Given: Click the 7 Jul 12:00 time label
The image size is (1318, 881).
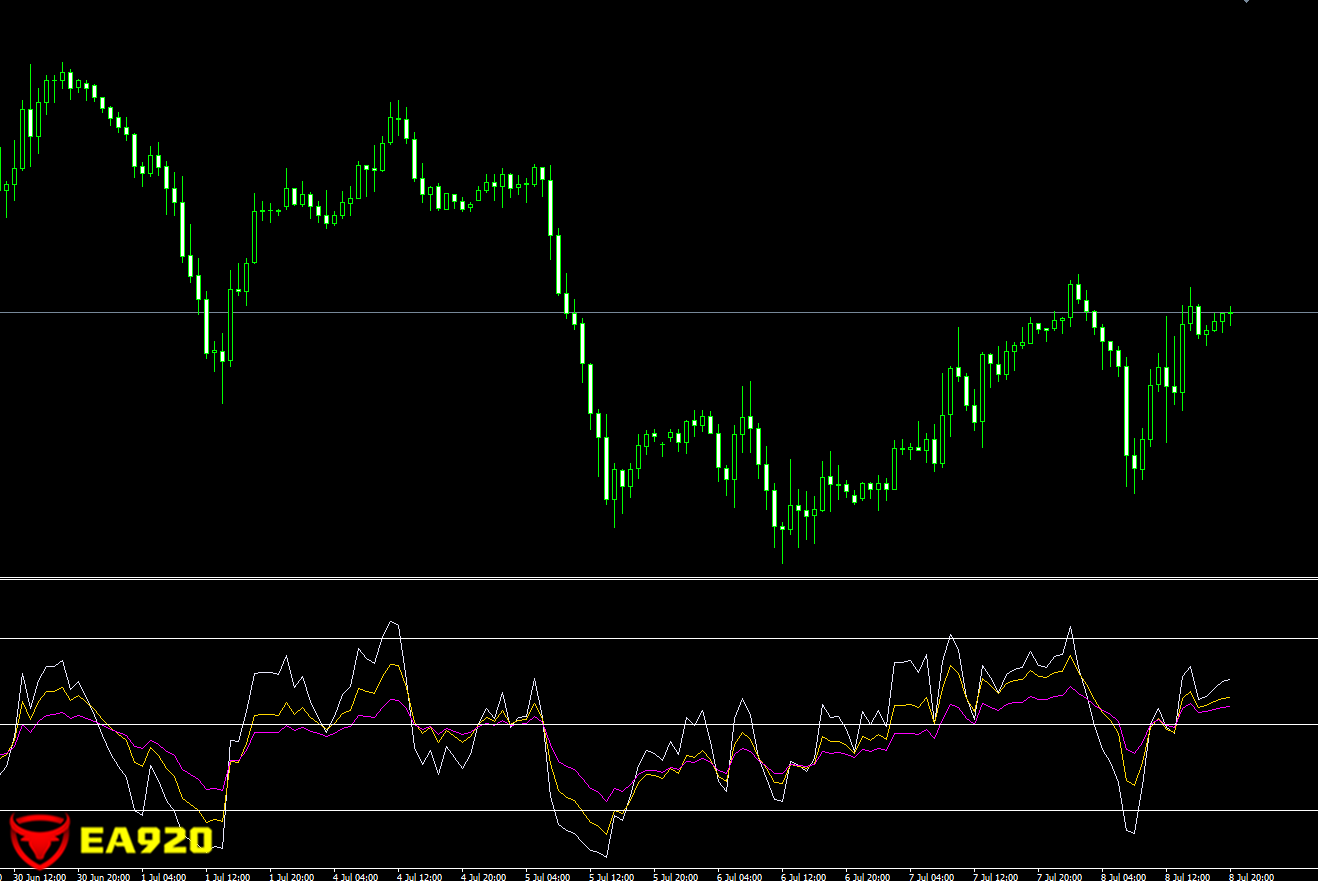Looking at the screenshot, I should [994, 876].
